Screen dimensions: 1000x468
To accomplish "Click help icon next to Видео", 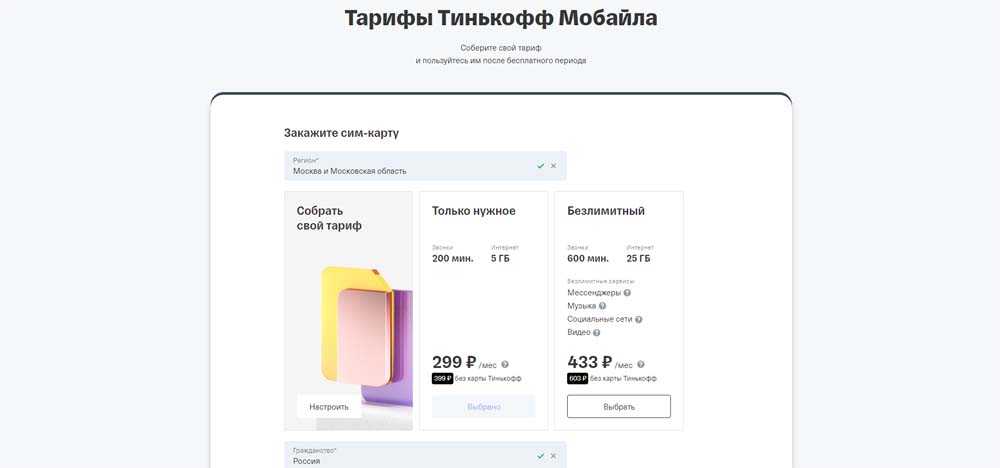I will point(596,332).
